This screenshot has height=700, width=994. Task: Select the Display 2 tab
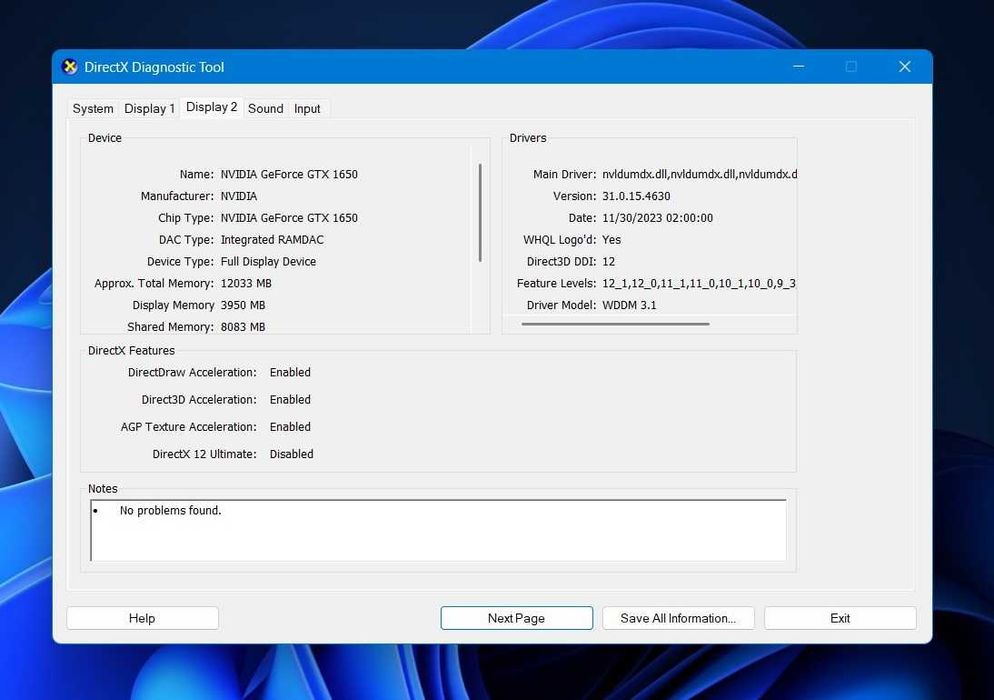pos(211,107)
